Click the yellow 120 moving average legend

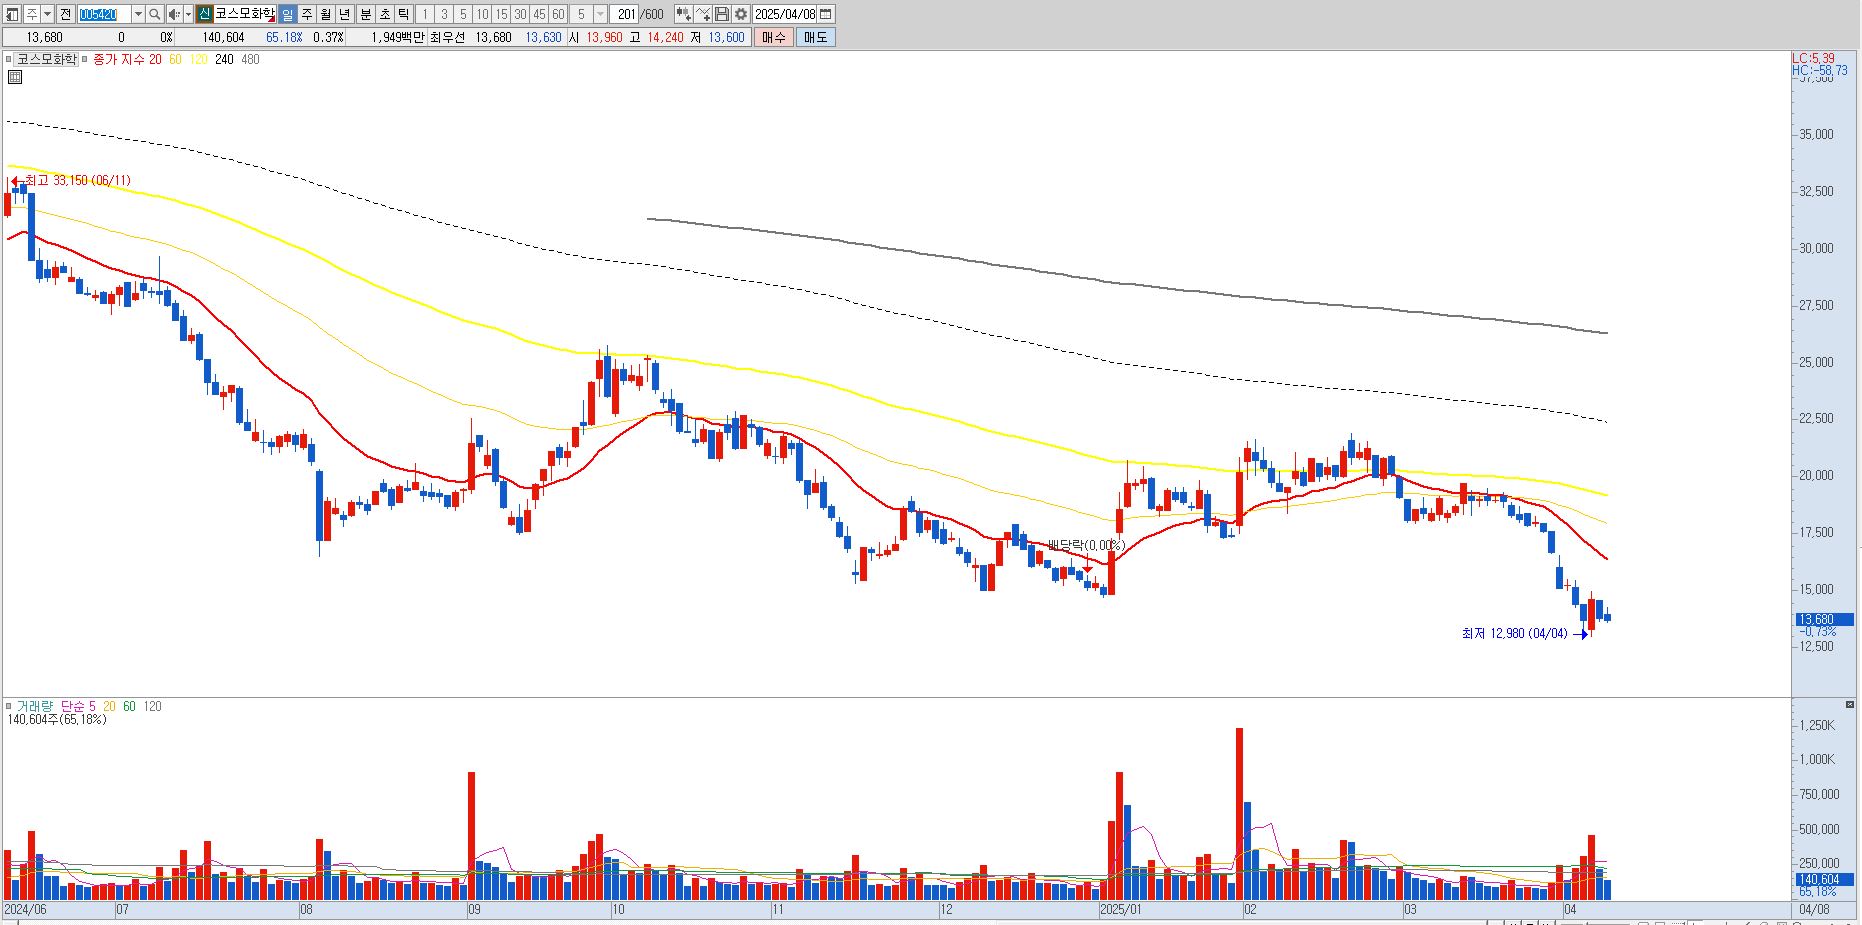click(x=198, y=59)
